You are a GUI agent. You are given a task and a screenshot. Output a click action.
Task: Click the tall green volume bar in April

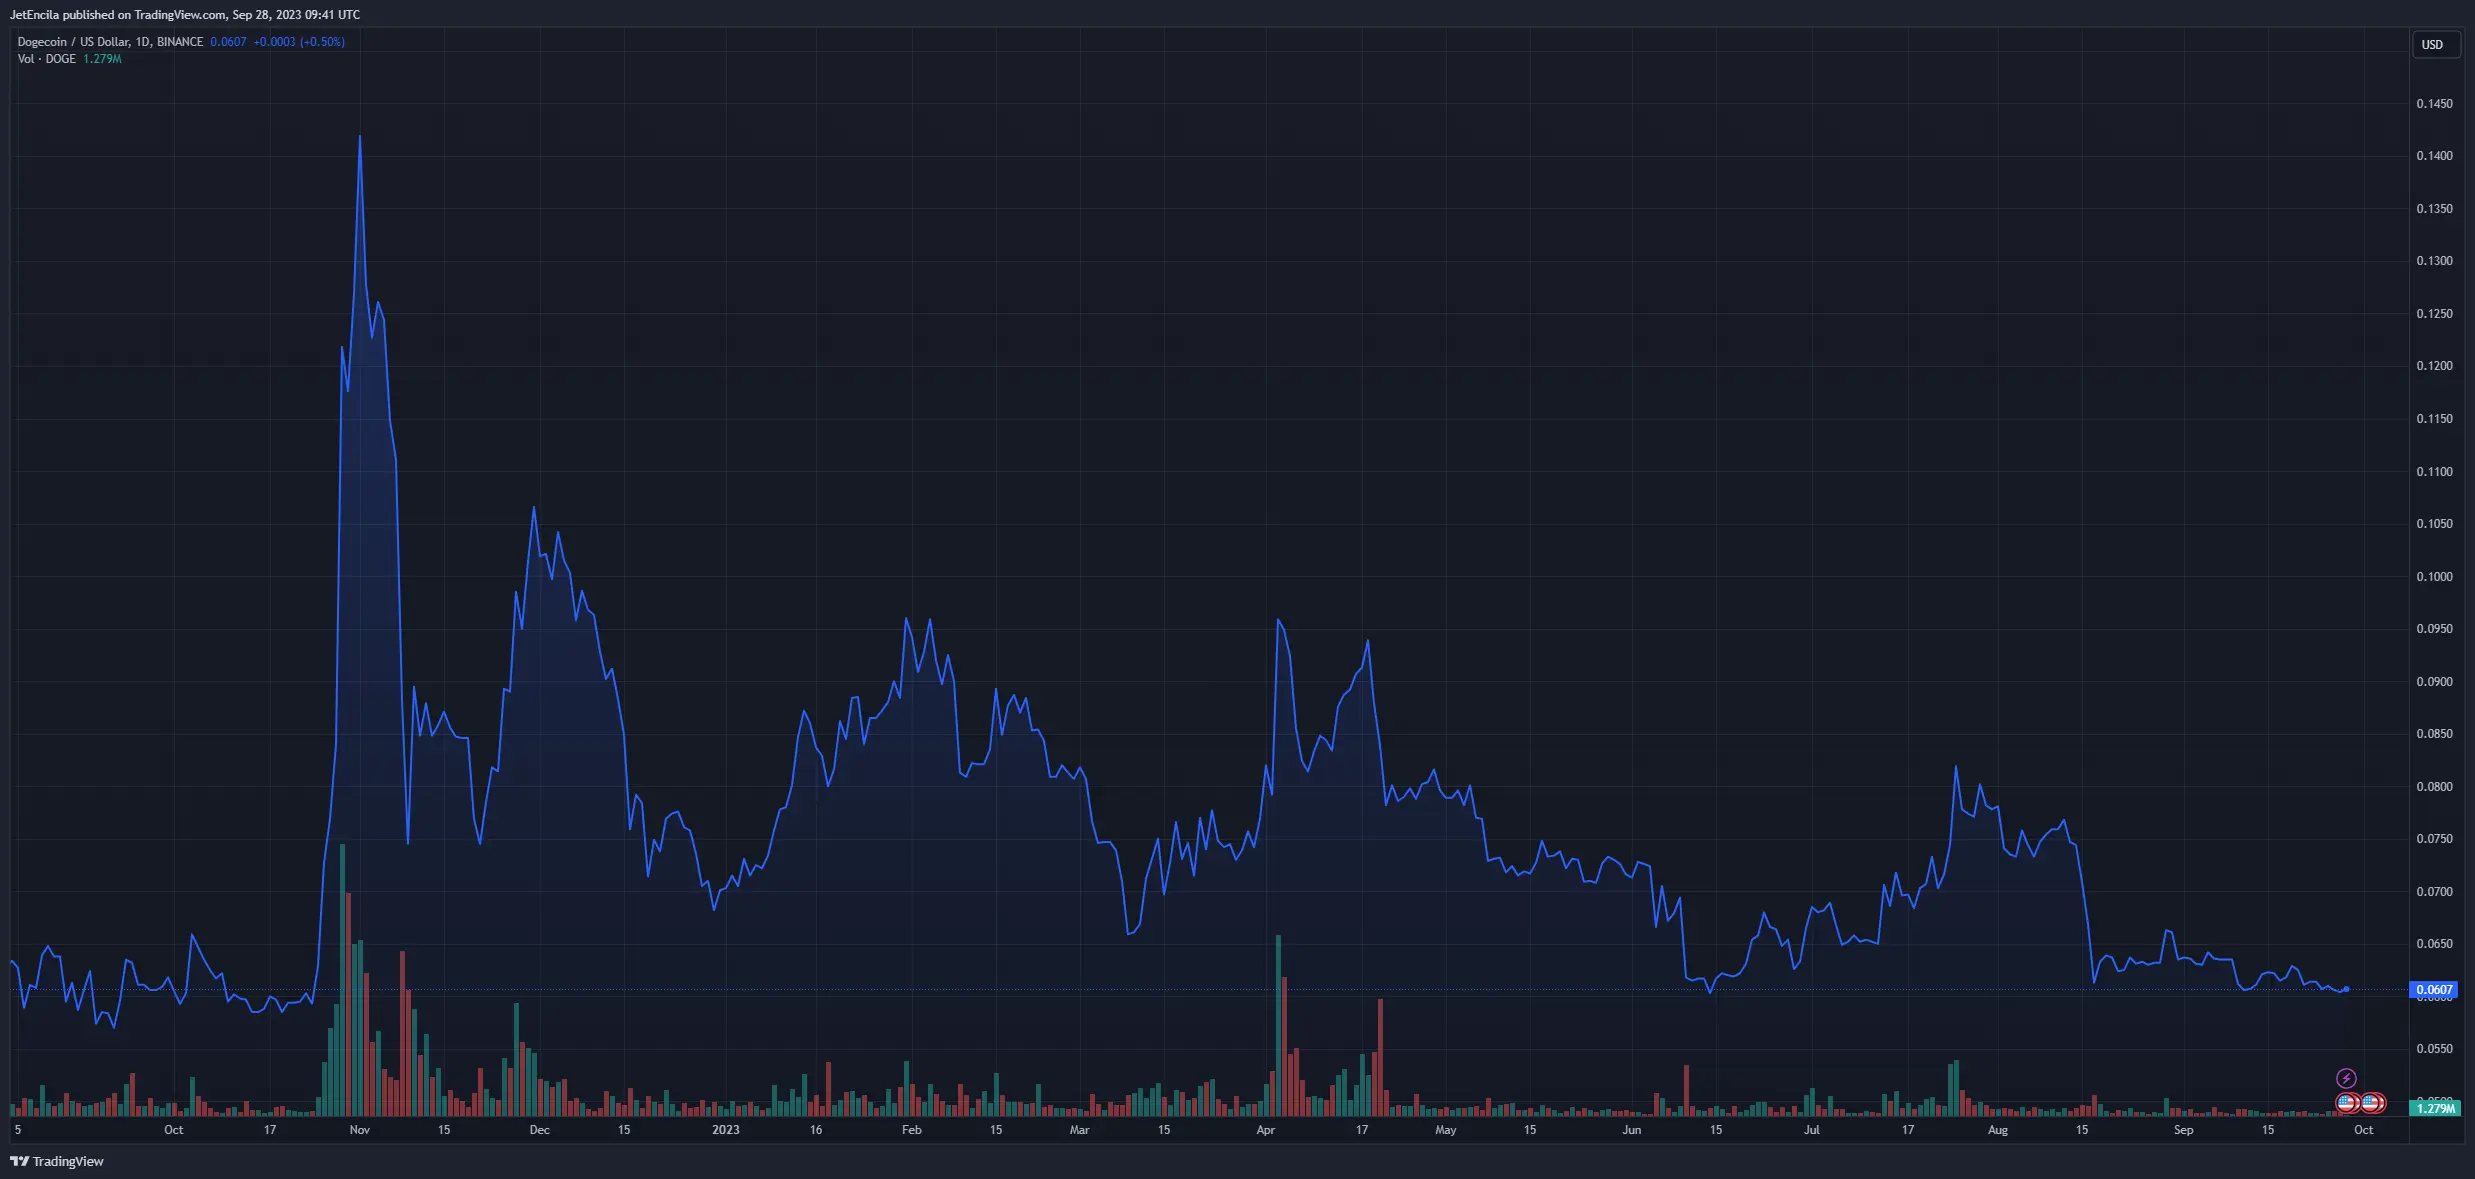click(x=1279, y=1025)
